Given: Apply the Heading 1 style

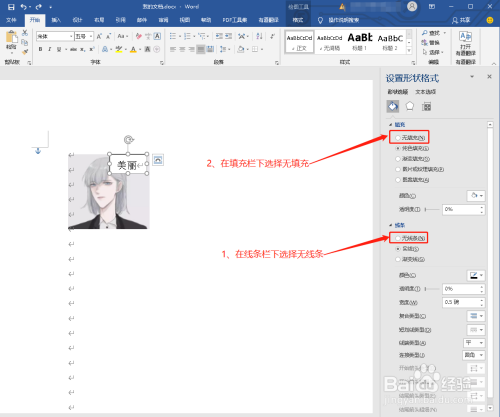Looking at the screenshot, I should [360, 42].
